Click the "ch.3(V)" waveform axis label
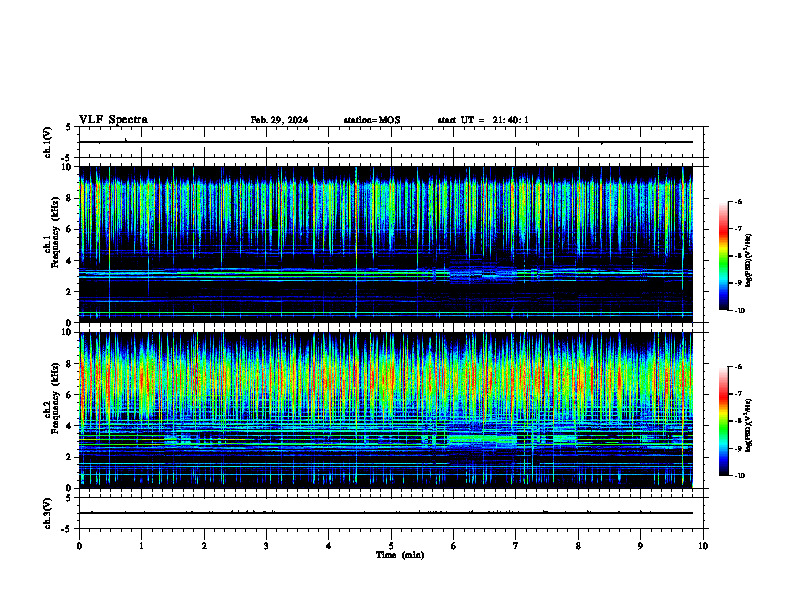The image size is (792, 612). pos(47,513)
